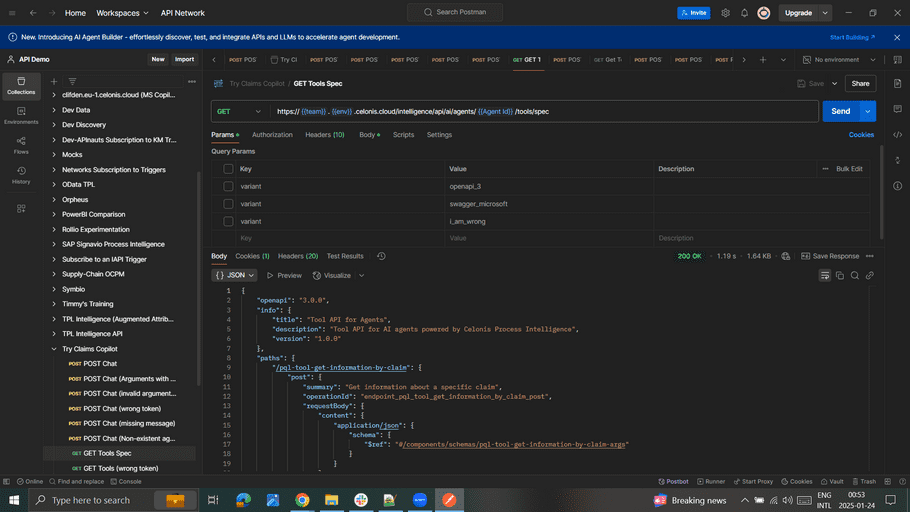This screenshot has height=512, width=910.
Task: Search the response using the magnifier icon
Action: (855, 275)
